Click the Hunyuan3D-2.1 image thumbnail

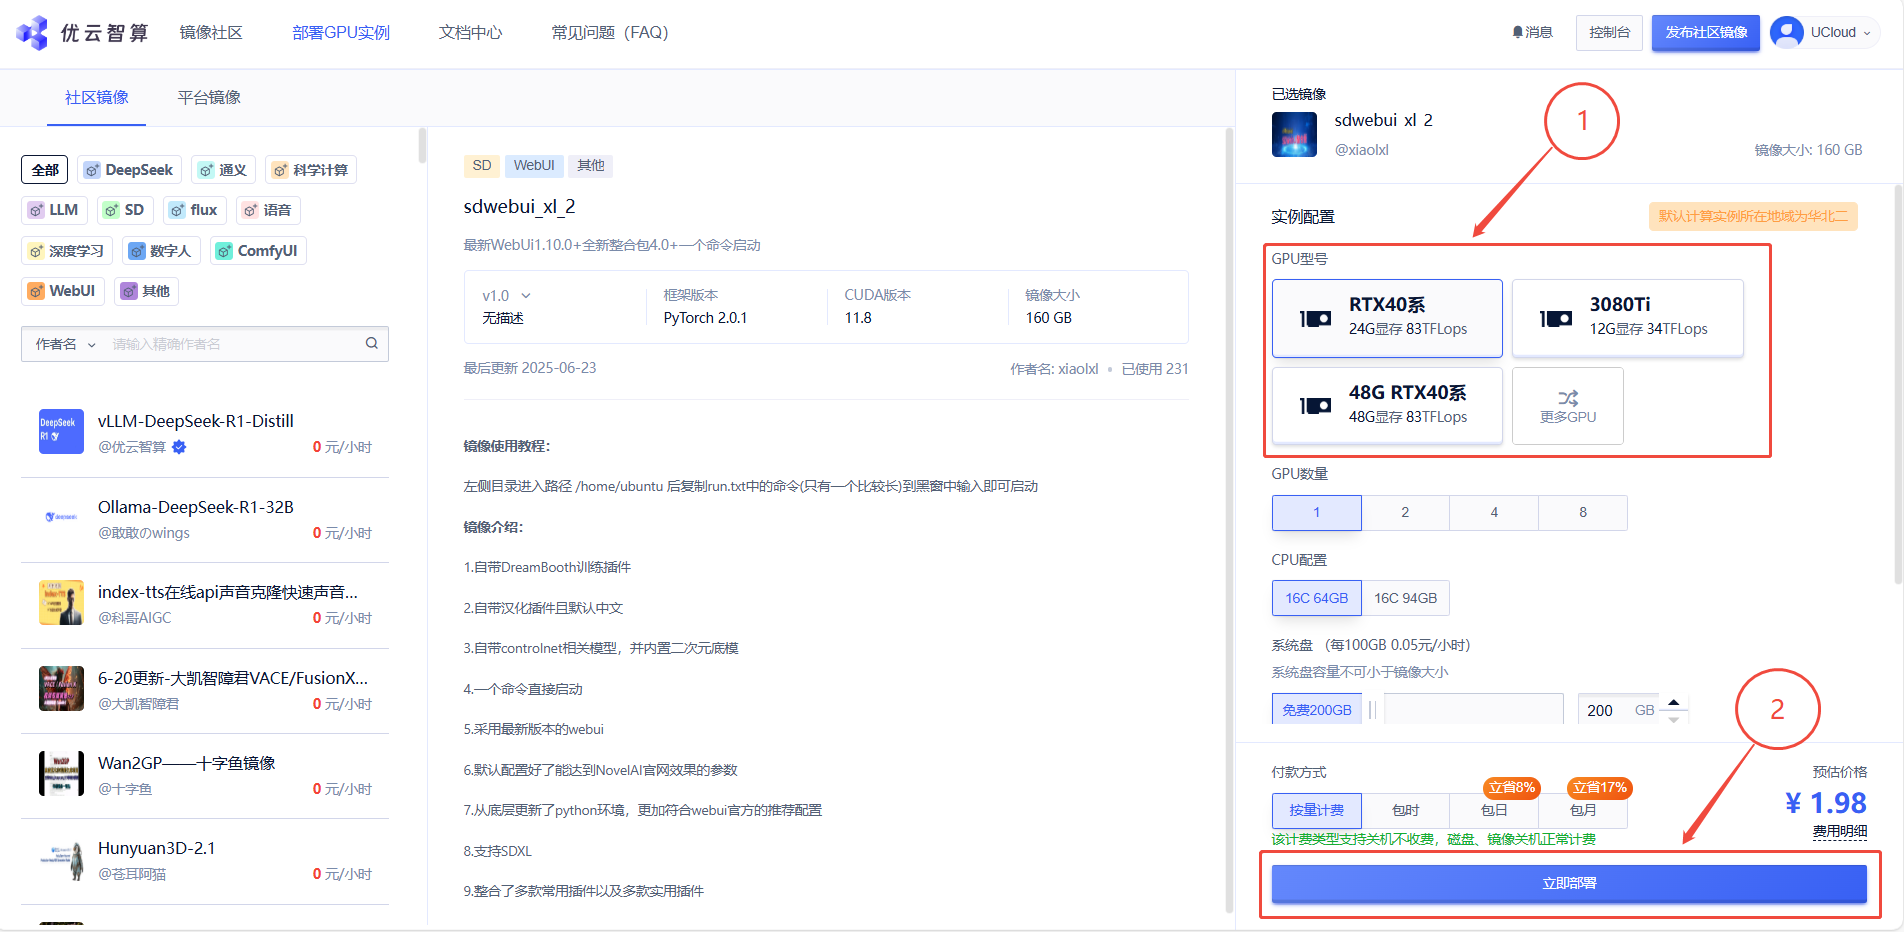coord(61,859)
